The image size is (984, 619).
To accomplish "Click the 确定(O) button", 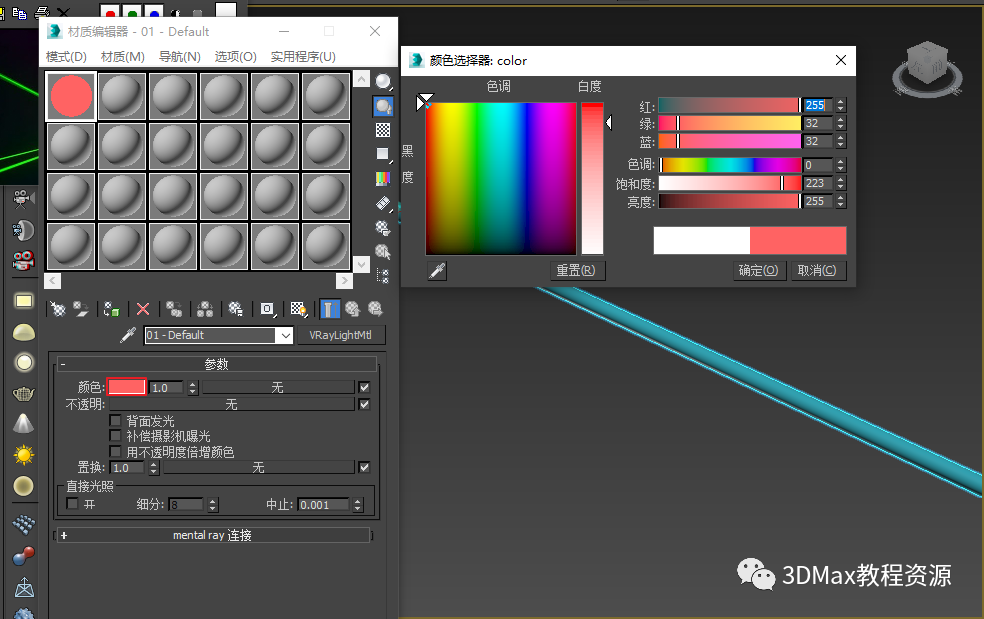I will [759, 271].
